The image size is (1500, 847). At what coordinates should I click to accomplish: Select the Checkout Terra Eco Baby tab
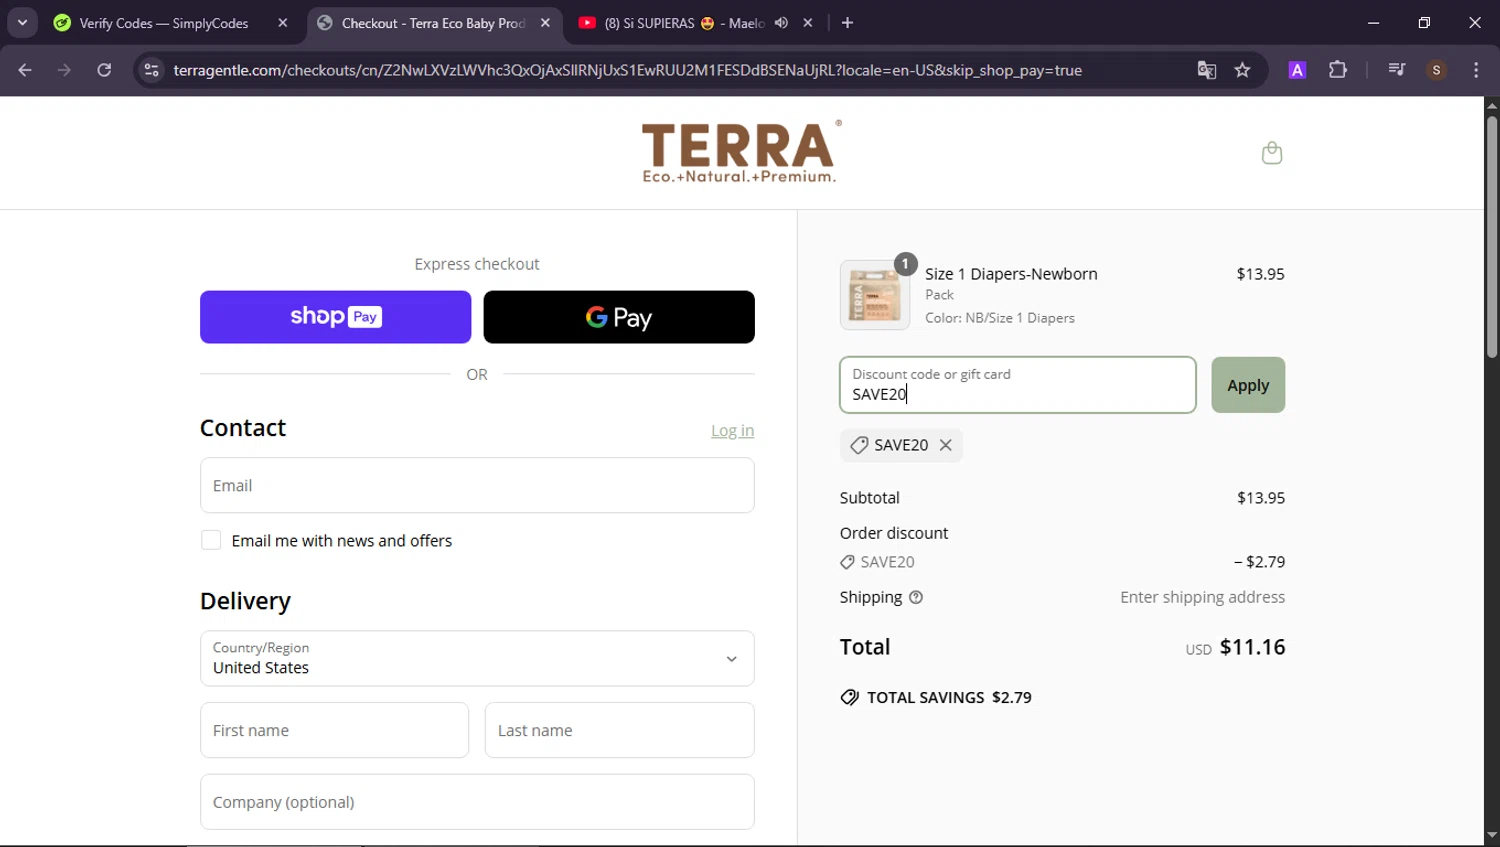pos(433,23)
